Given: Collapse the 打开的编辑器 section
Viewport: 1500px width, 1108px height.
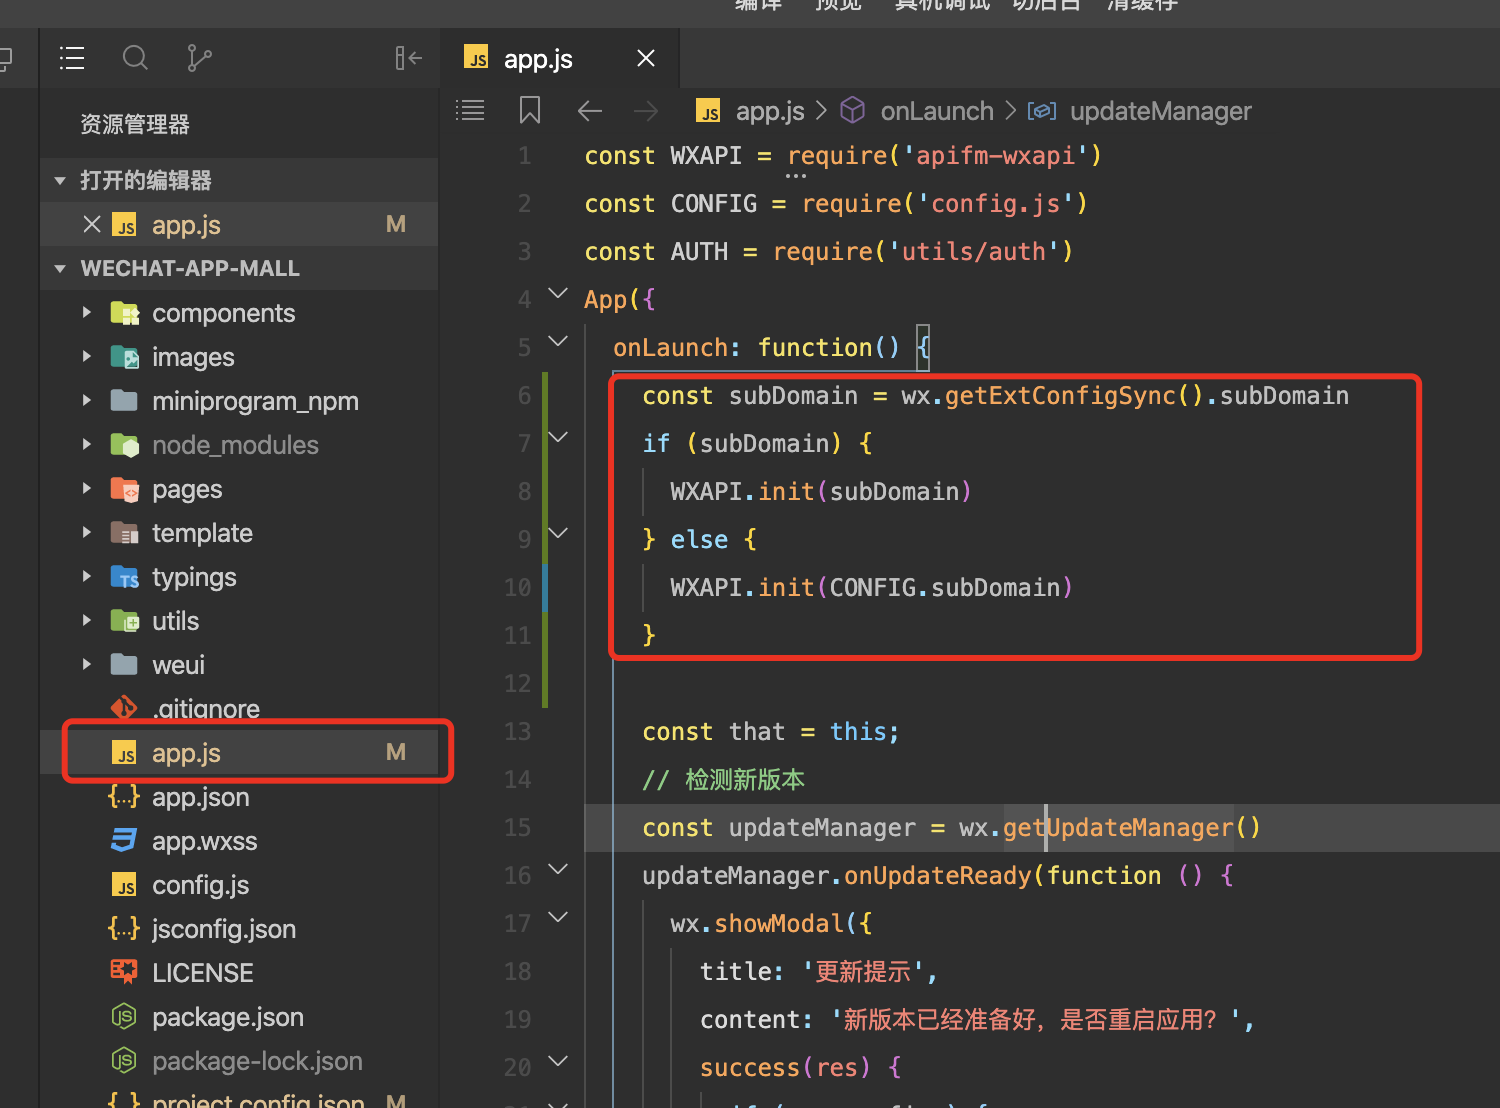Looking at the screenshot, I should pyautogui.click(x=60, y=181).
